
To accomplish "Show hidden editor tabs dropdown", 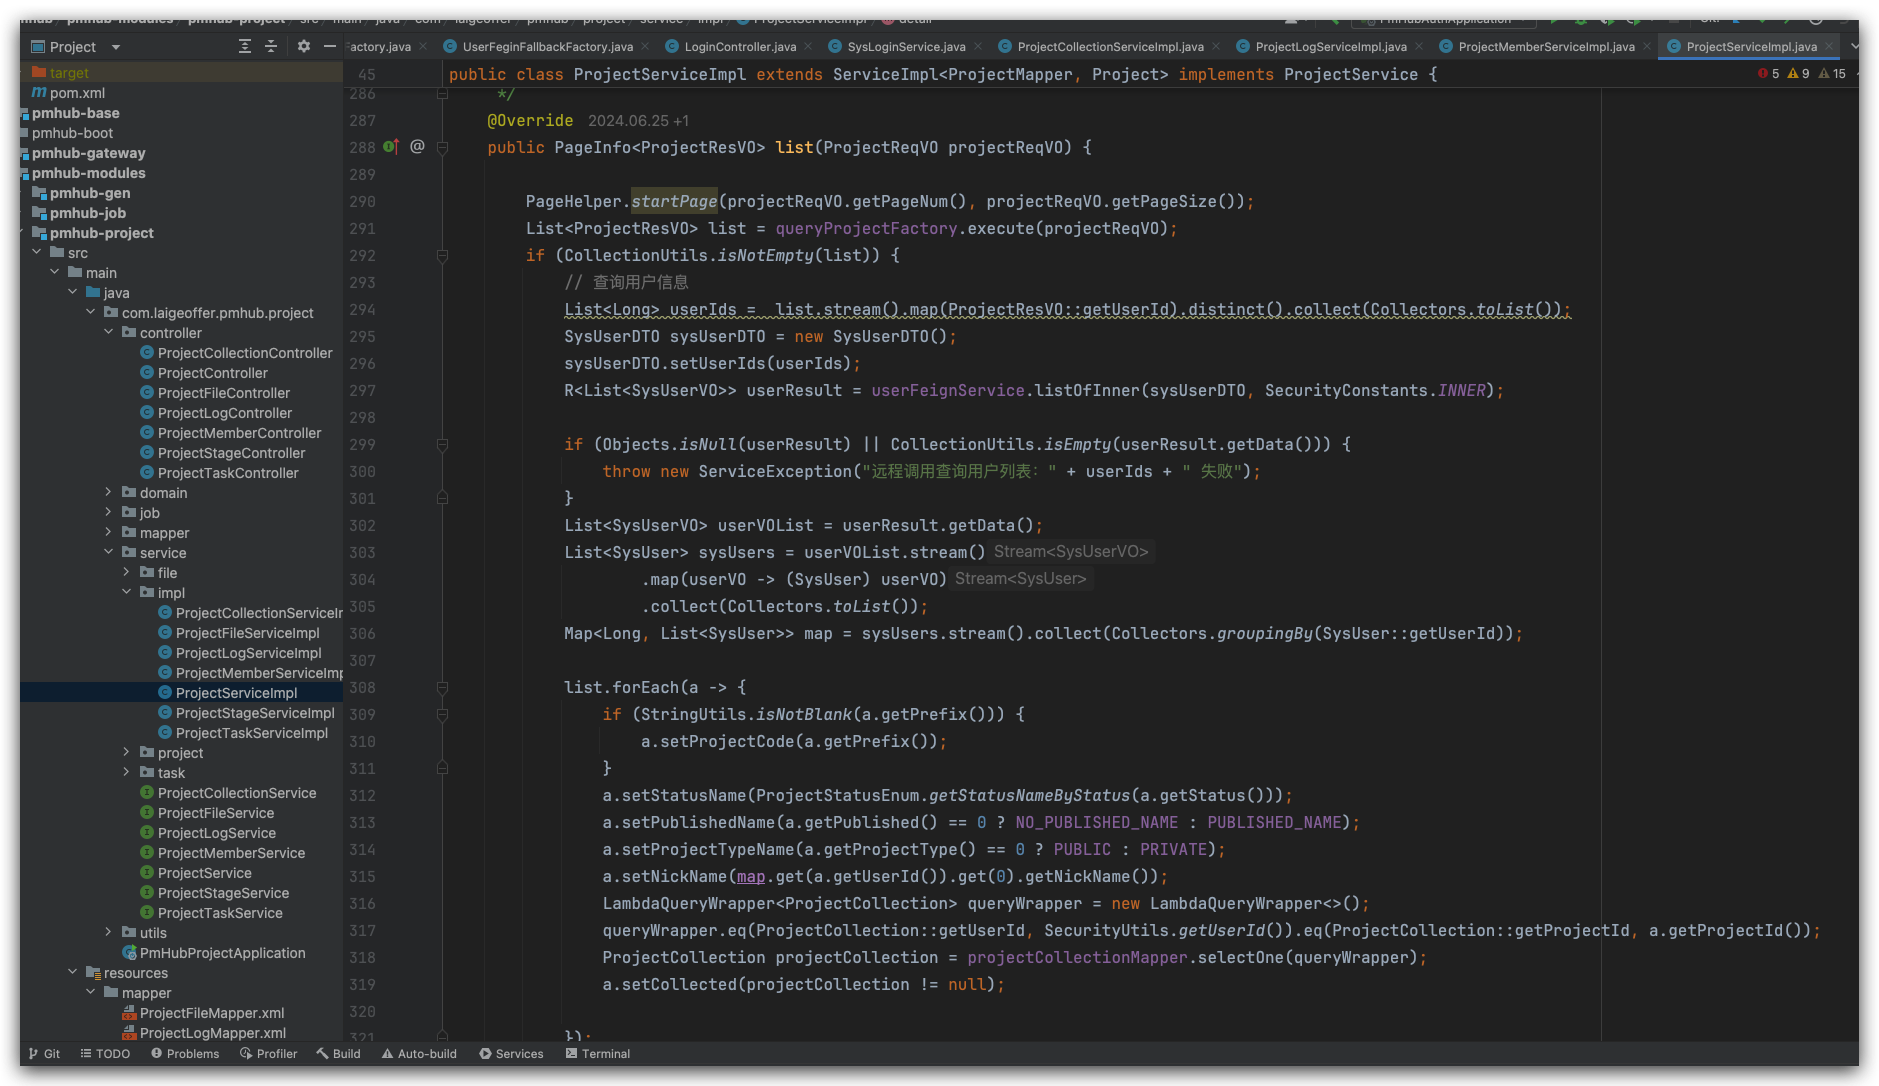I will (1855, 47).
